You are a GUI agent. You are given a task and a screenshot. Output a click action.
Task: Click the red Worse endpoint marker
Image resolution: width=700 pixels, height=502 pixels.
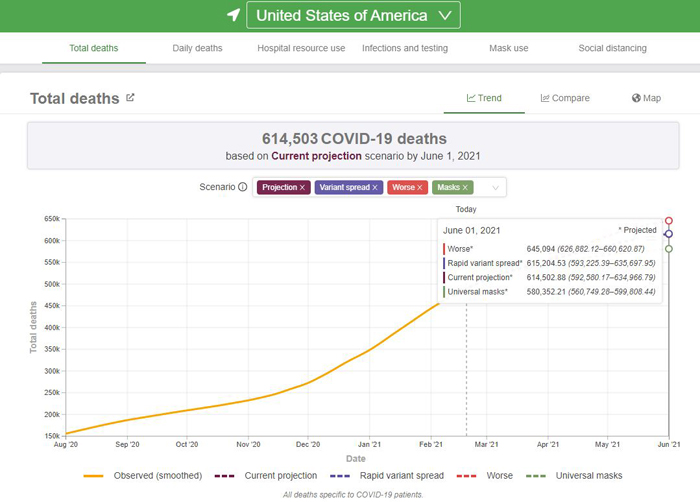tap(669, 221)
